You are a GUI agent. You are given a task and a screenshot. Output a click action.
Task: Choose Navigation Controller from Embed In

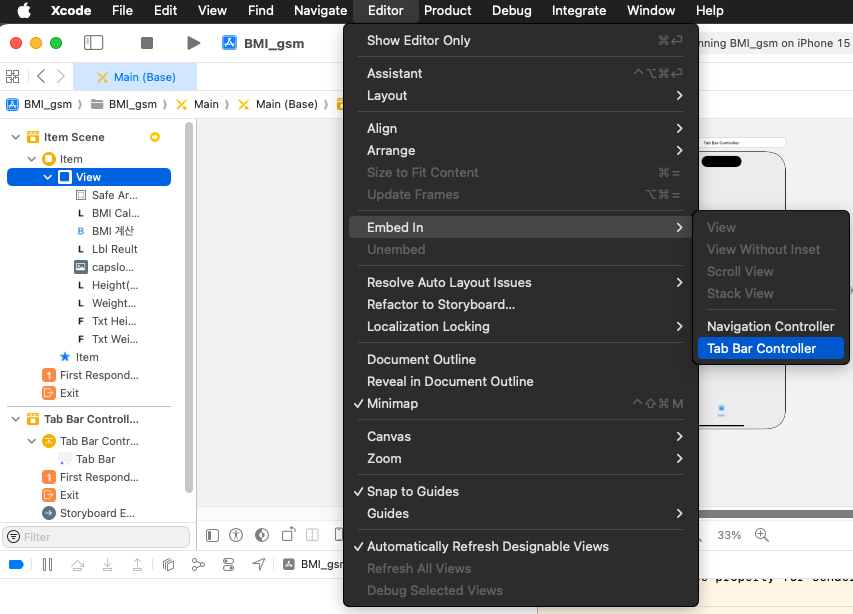770,326
